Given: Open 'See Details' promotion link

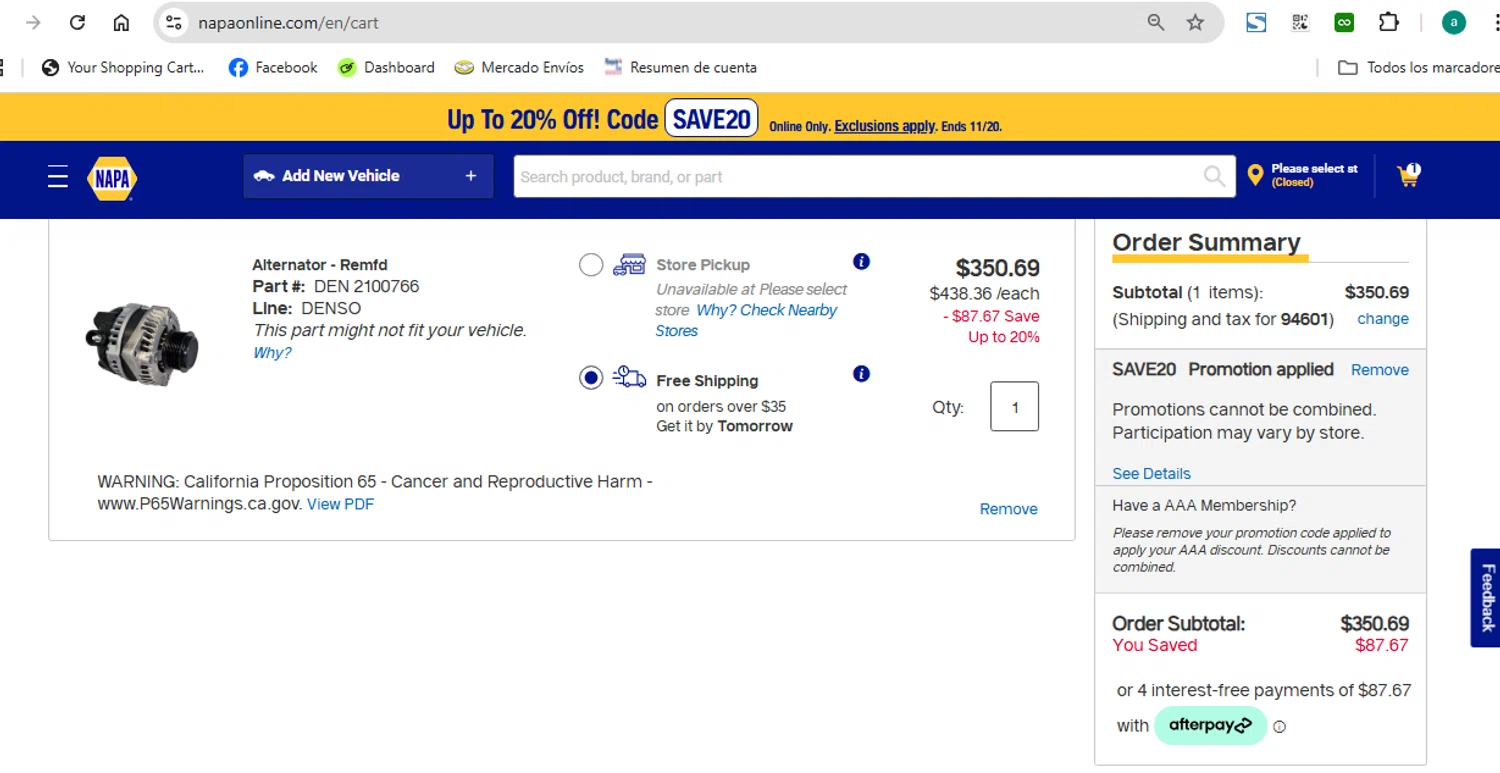Looking at the screenshot, I should click(1151, 474).
